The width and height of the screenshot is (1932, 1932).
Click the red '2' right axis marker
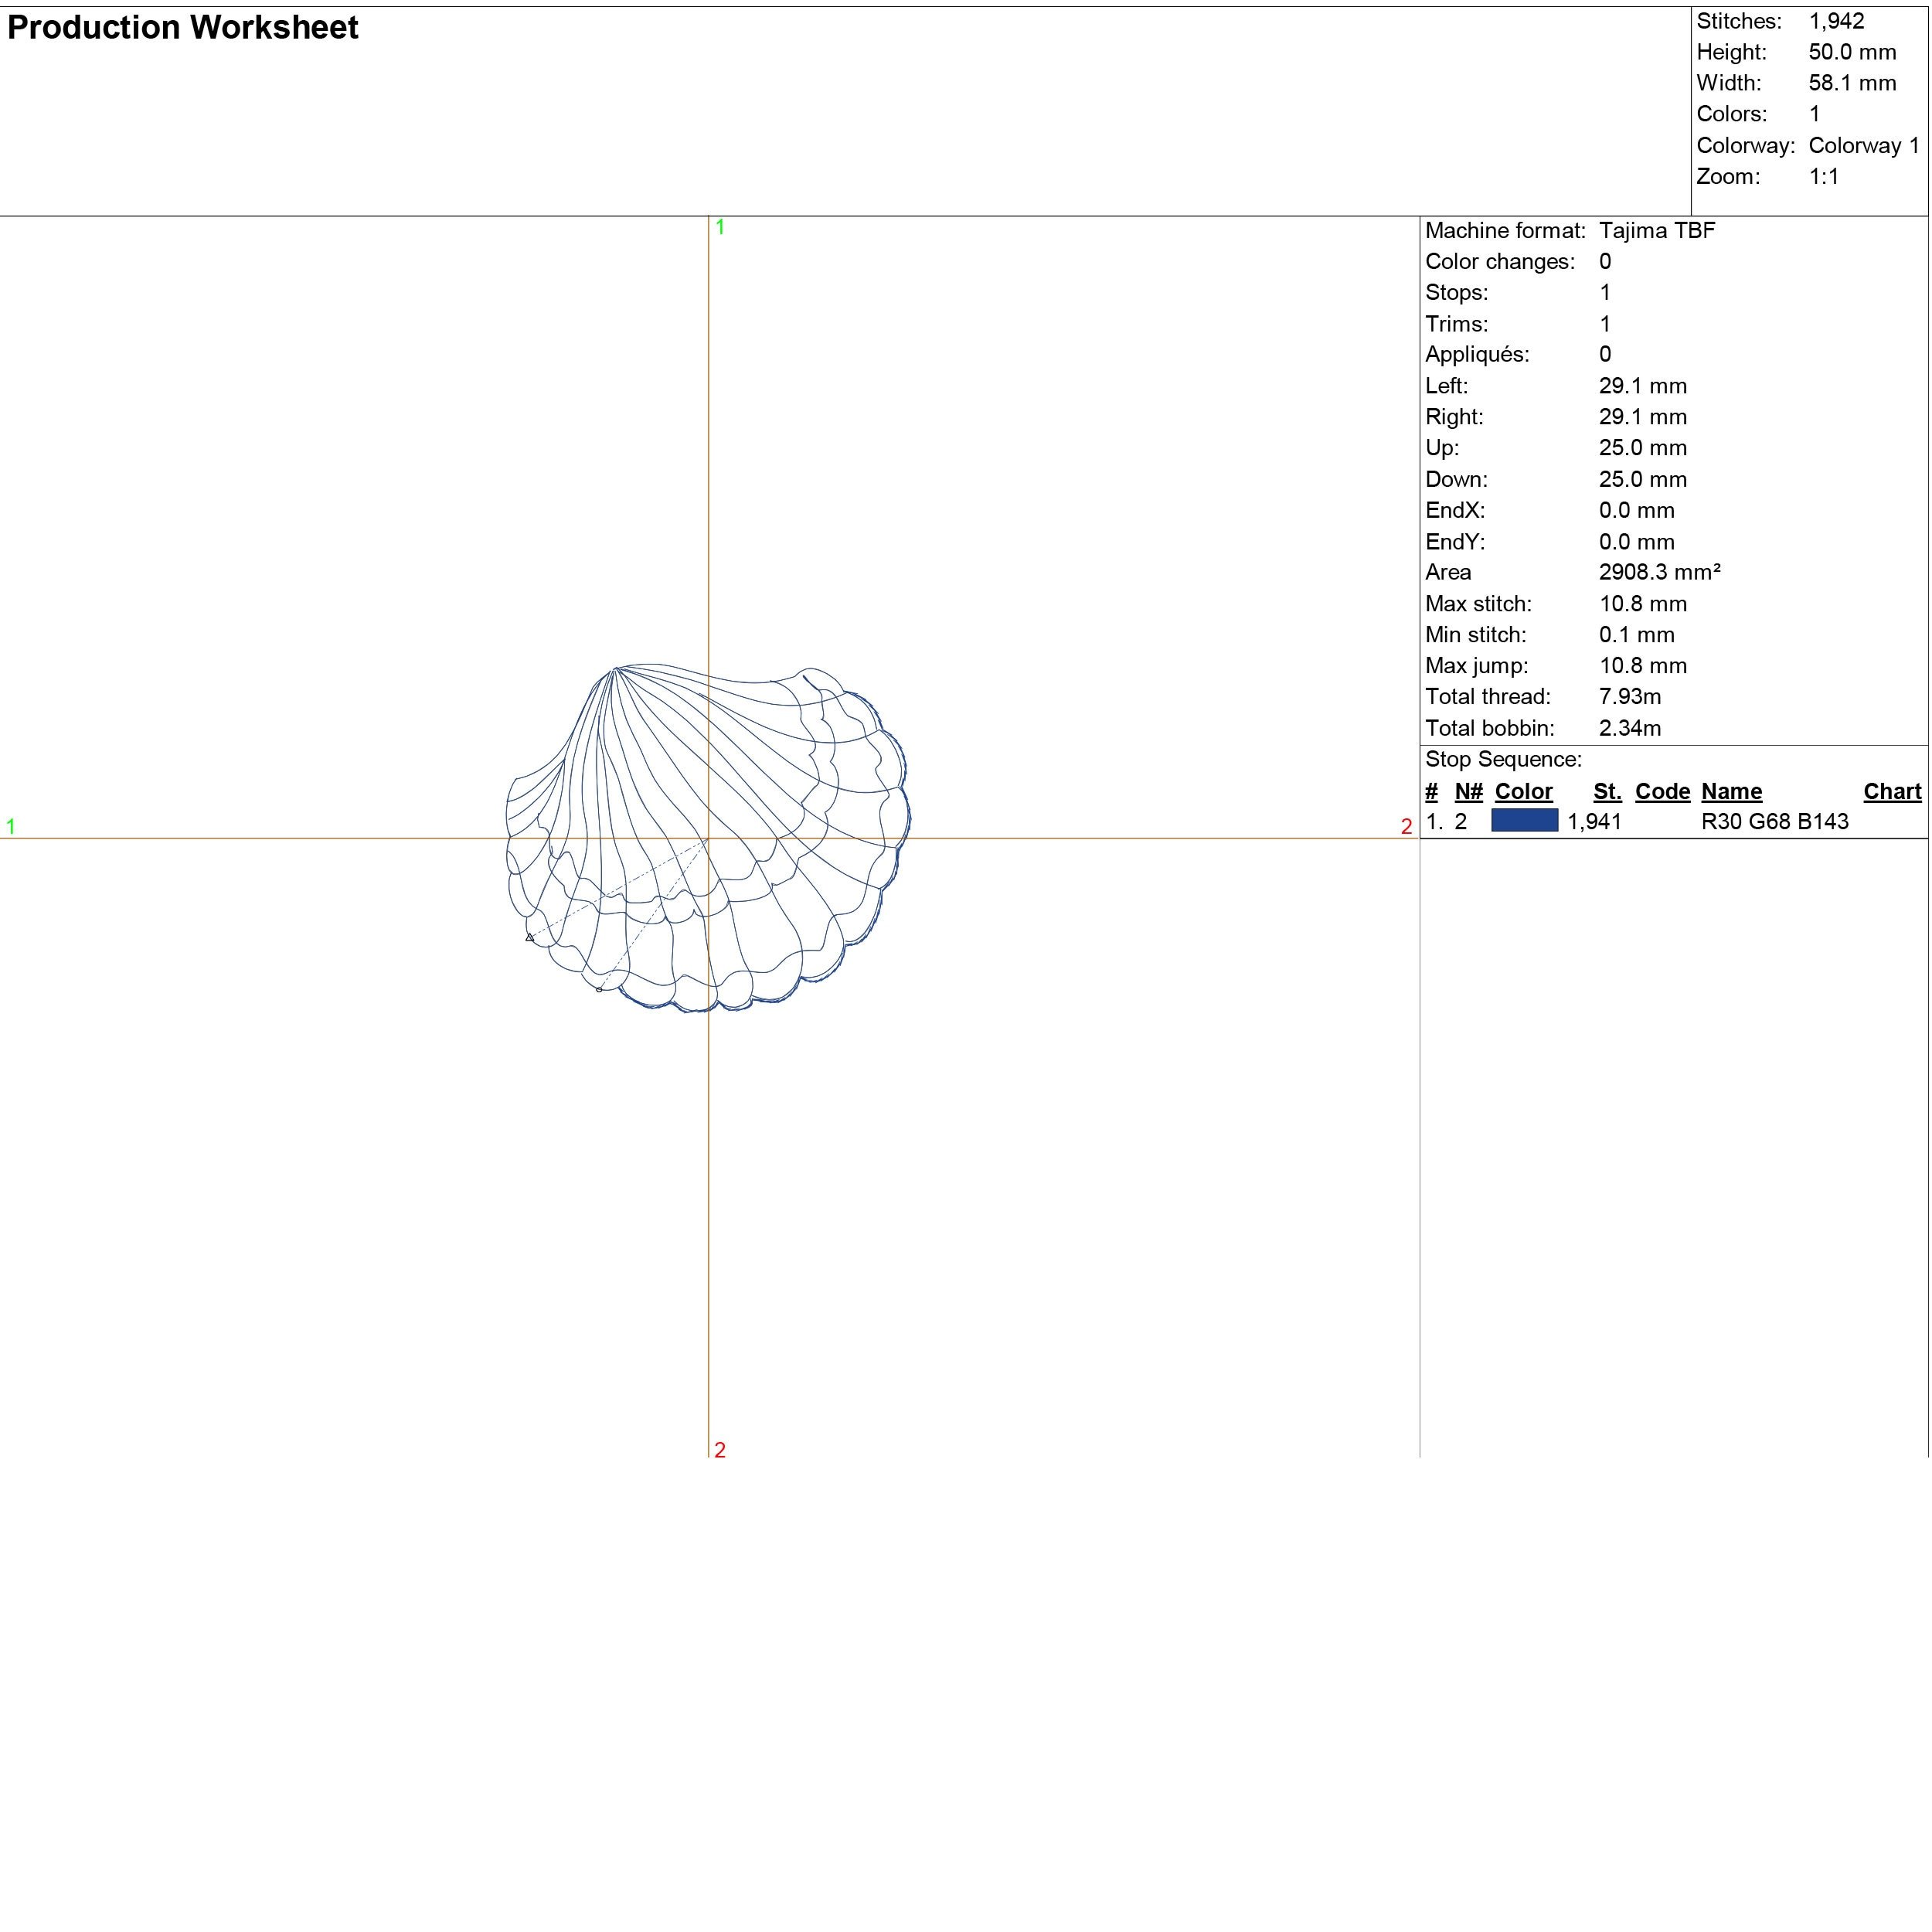pyautogui.click(x=1406, y=827)
